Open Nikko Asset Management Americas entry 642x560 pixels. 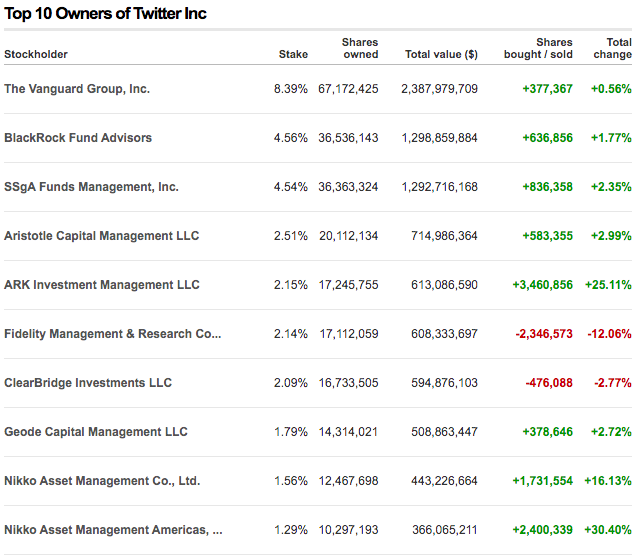tap(113, 530)
